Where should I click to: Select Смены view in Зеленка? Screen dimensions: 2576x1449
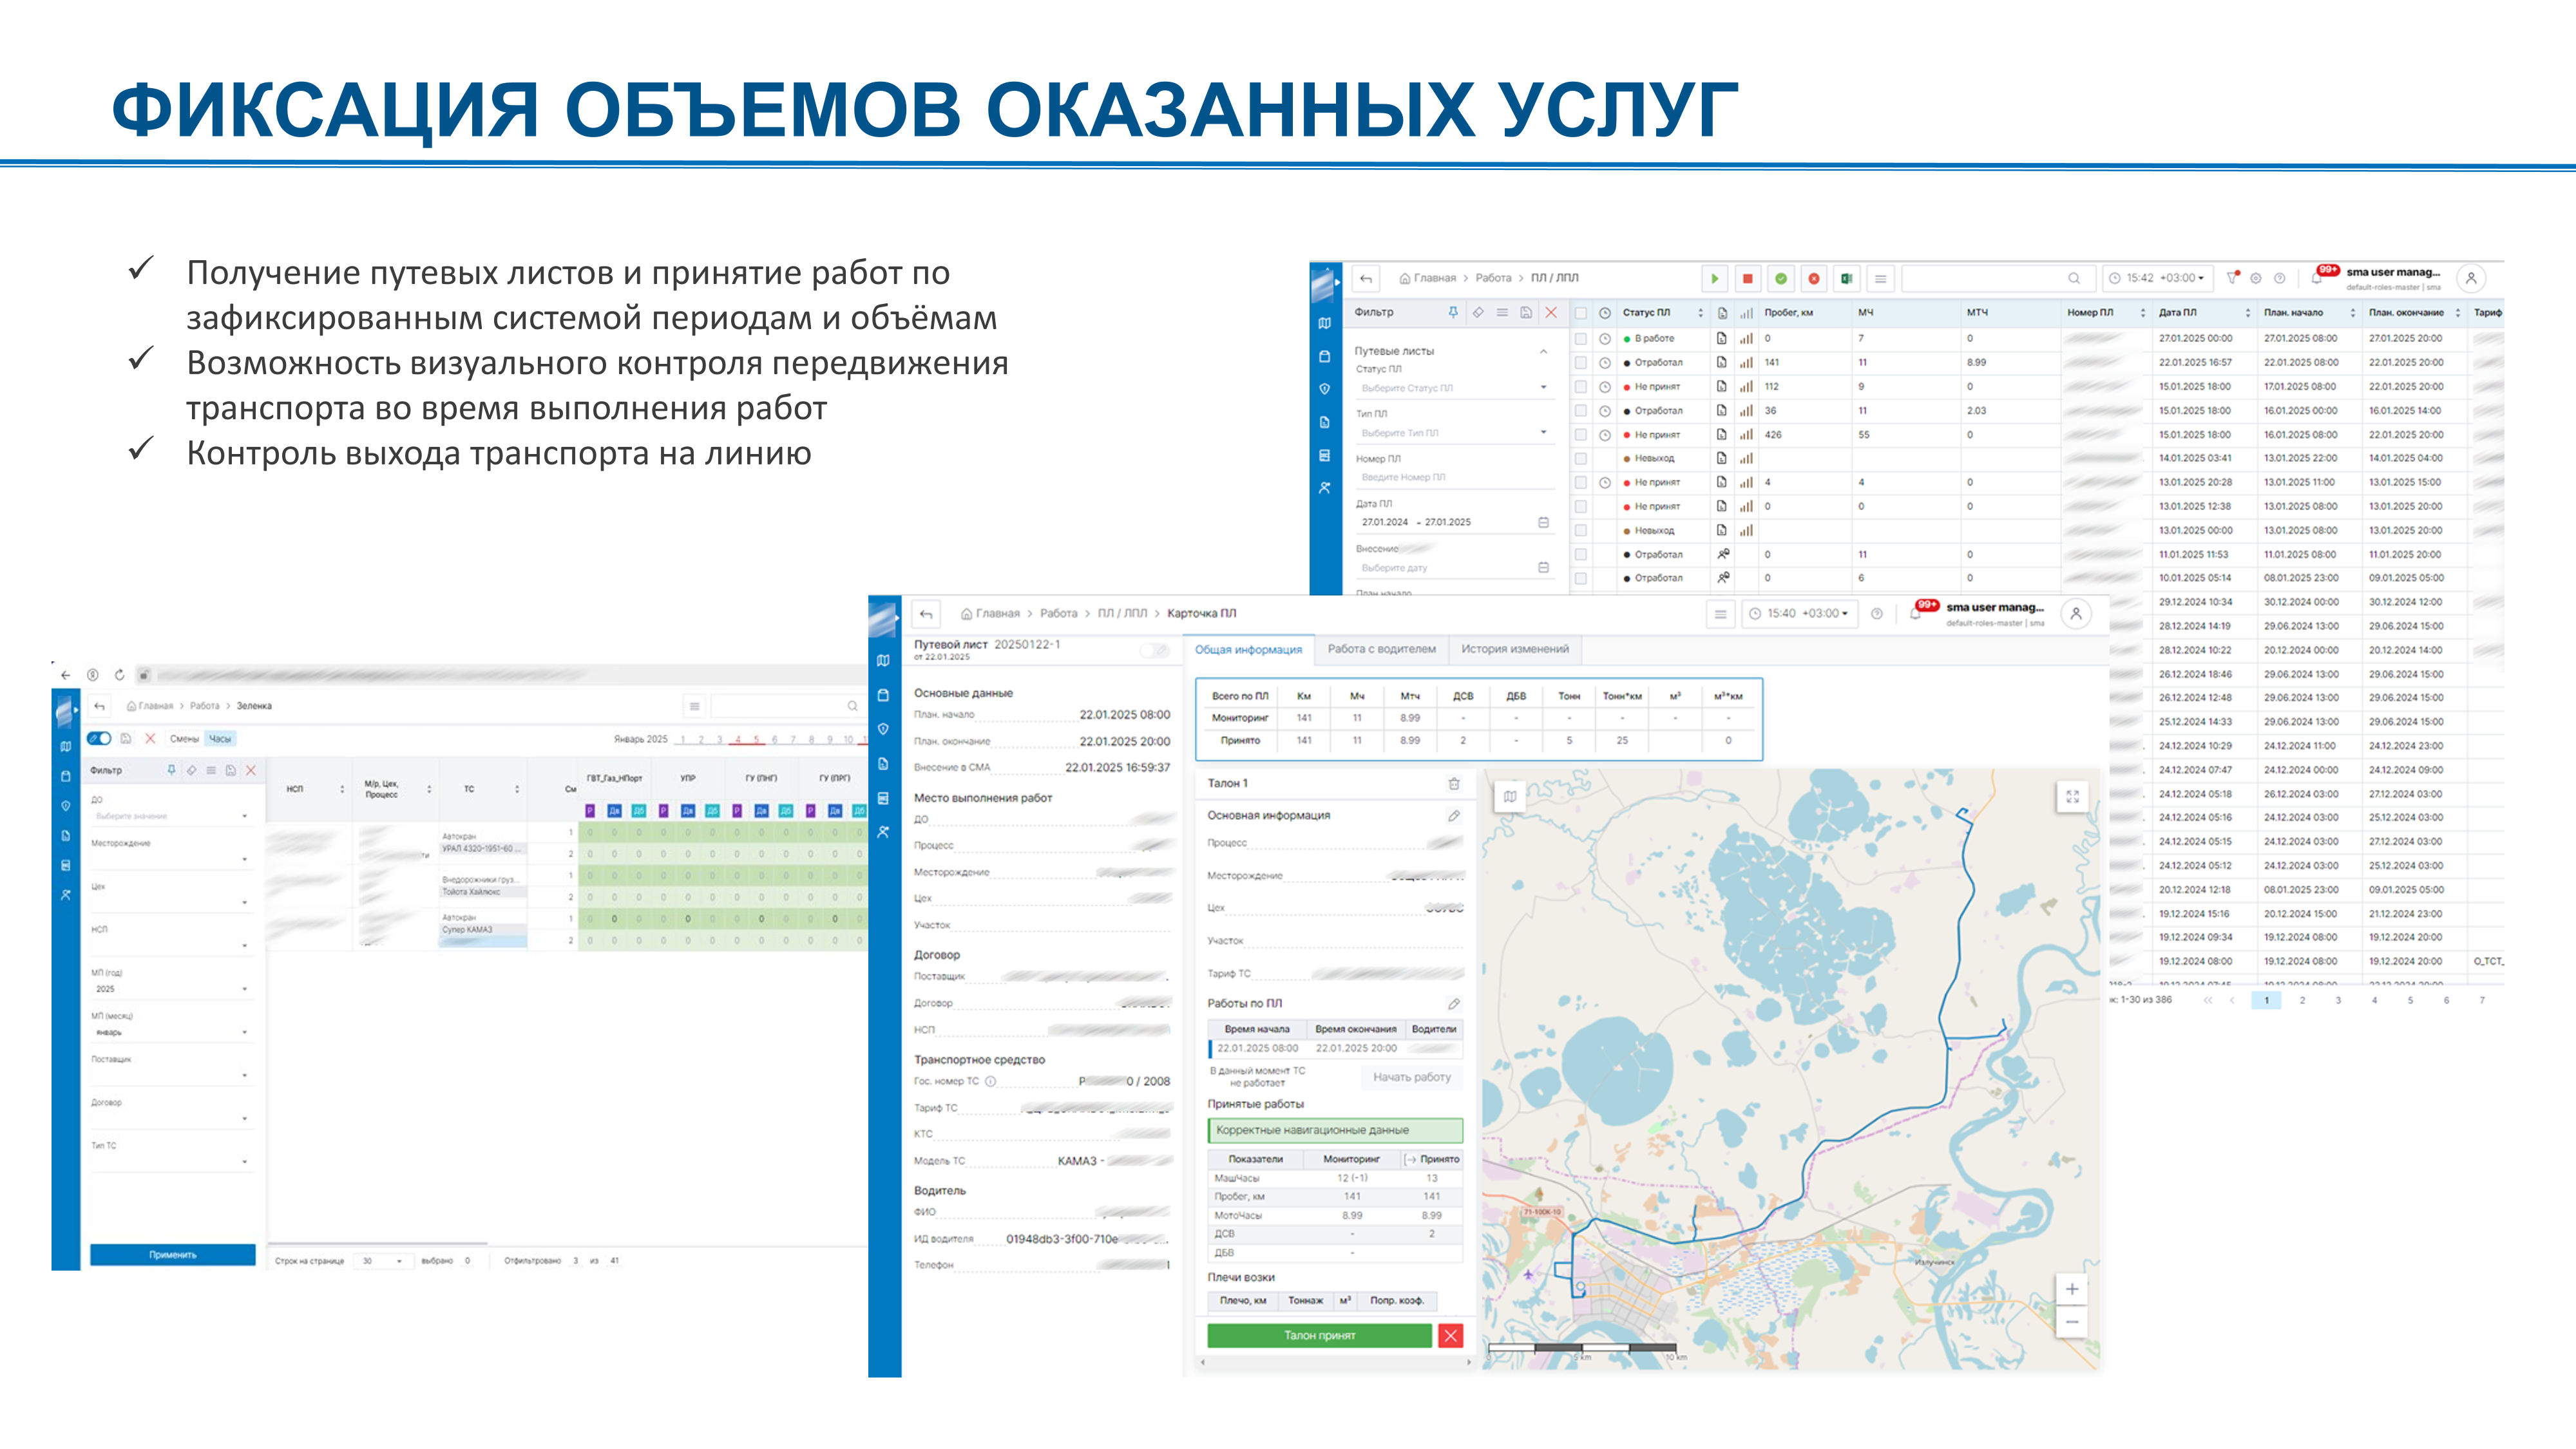click(184, 739)
